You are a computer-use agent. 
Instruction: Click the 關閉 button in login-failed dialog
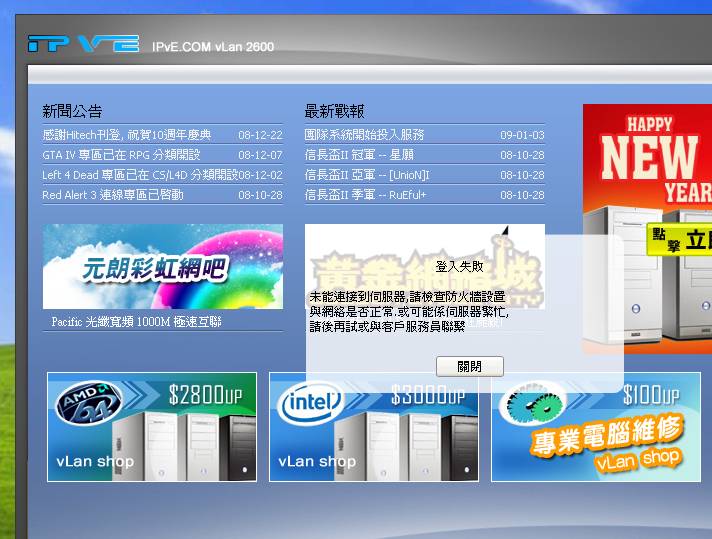click(470, 366)
